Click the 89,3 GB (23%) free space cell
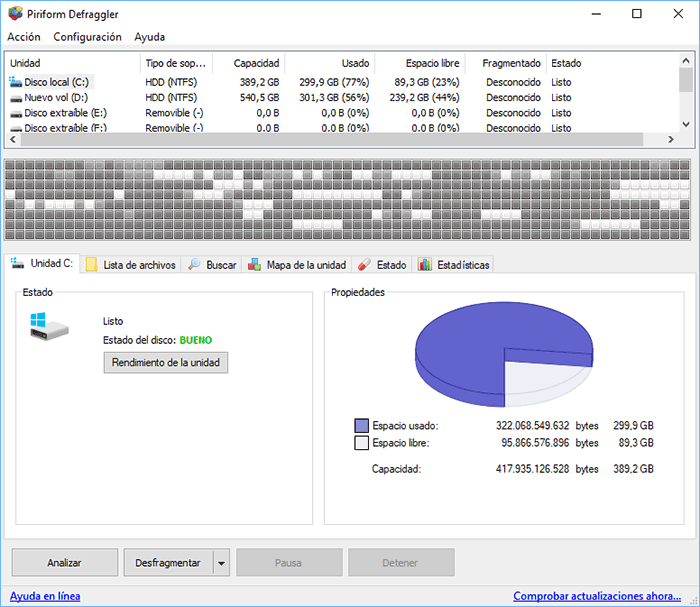 [x=427, y=82]
